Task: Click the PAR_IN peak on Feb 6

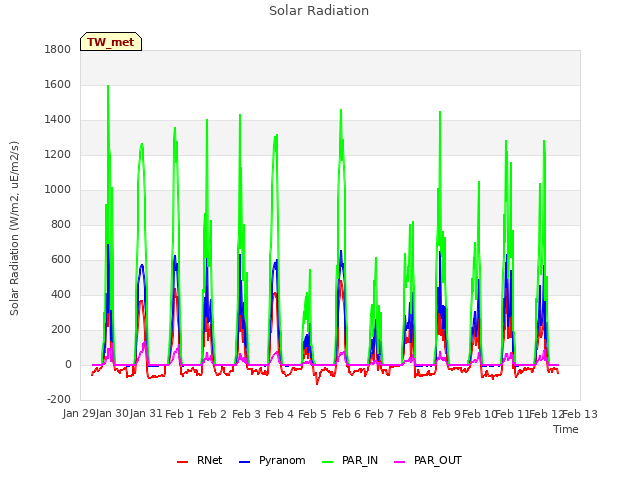Action: (x=341, y=110)
